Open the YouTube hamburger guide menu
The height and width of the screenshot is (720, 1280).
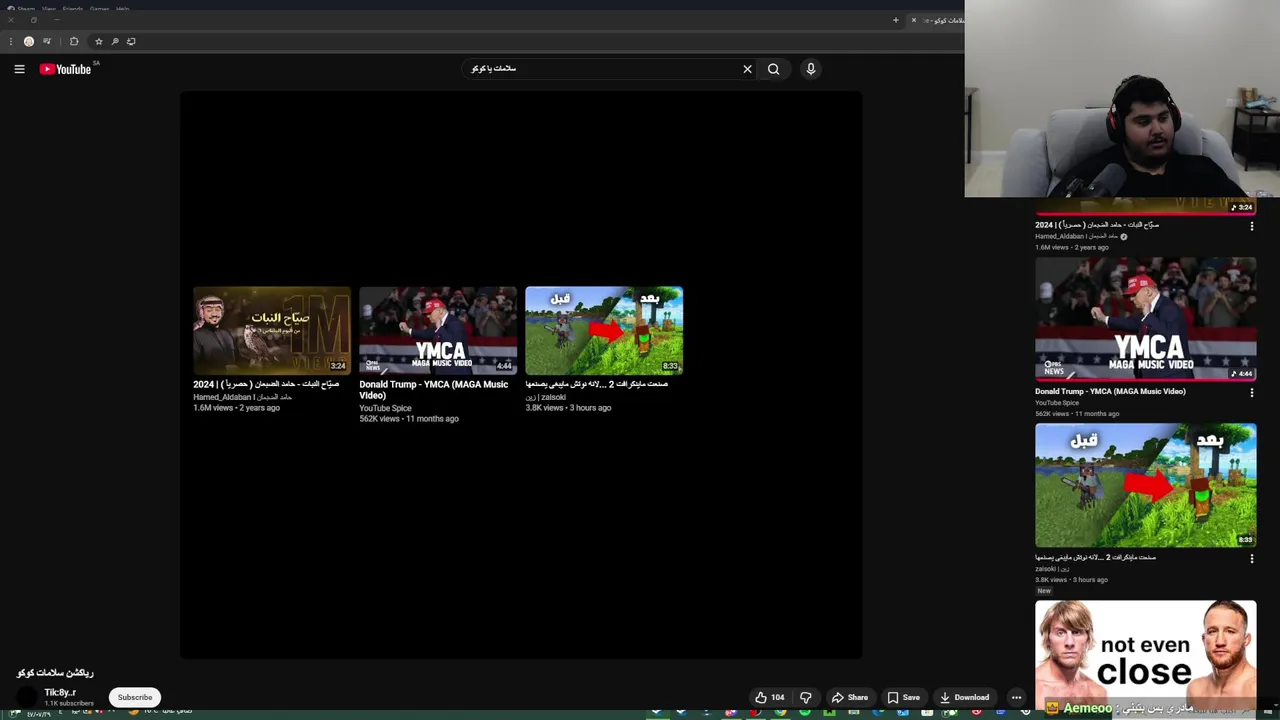click(19, 69)
